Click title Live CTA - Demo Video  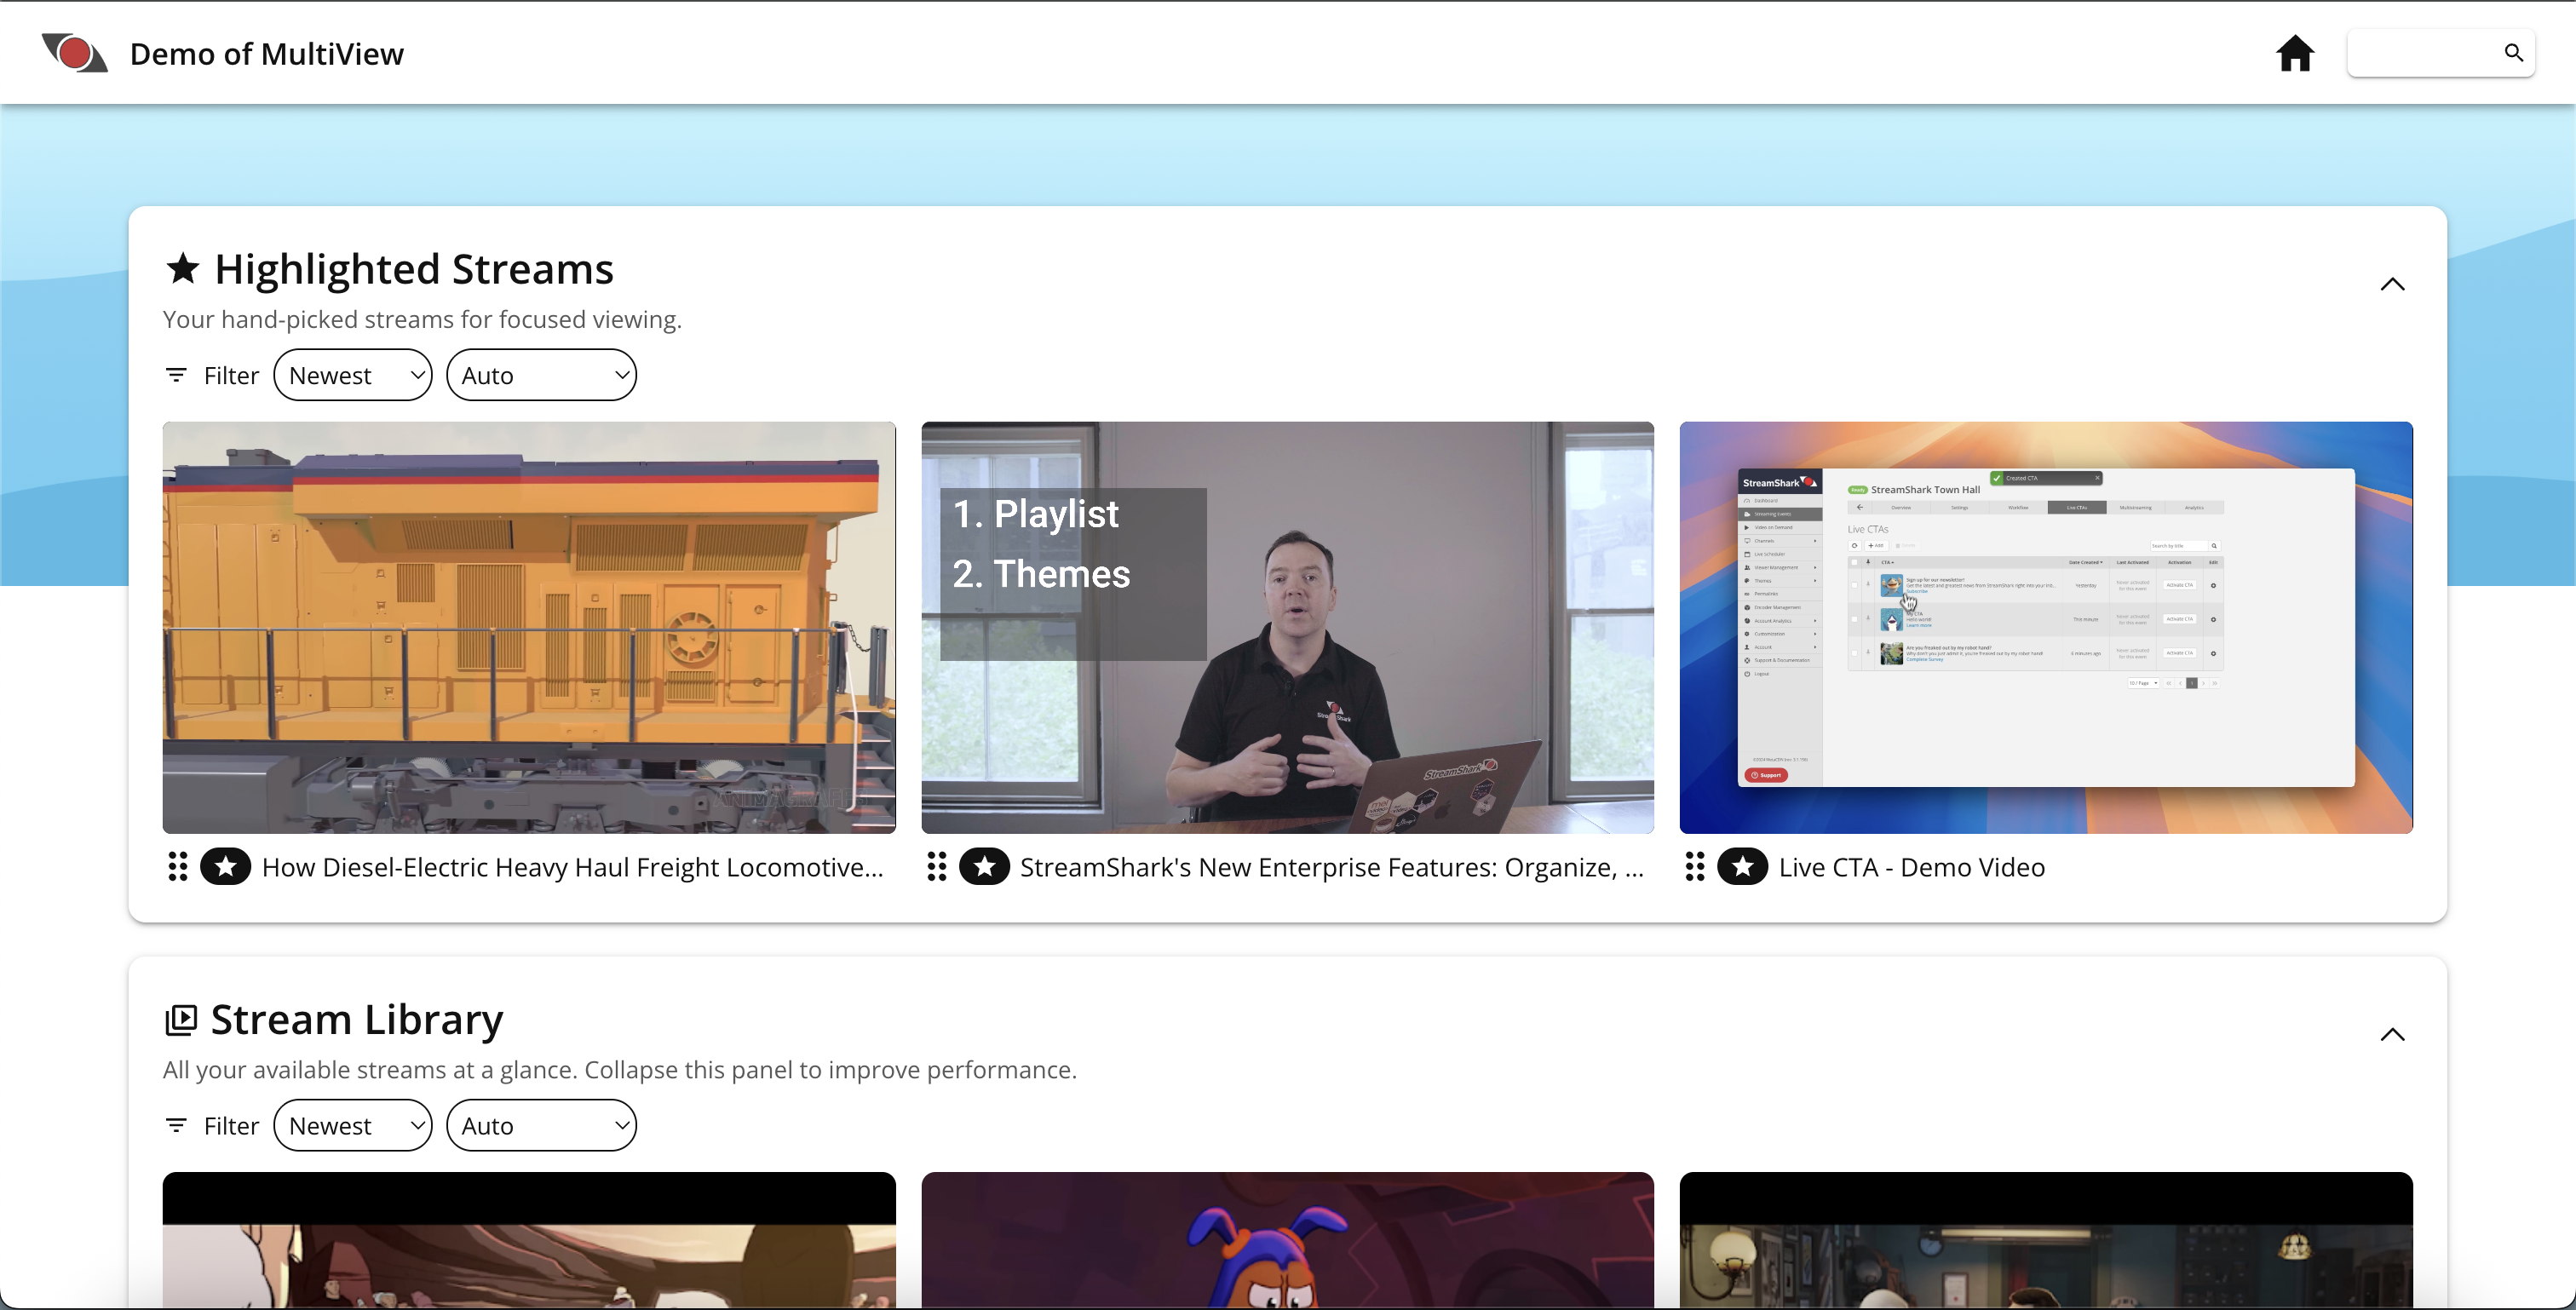point(1912,867)
